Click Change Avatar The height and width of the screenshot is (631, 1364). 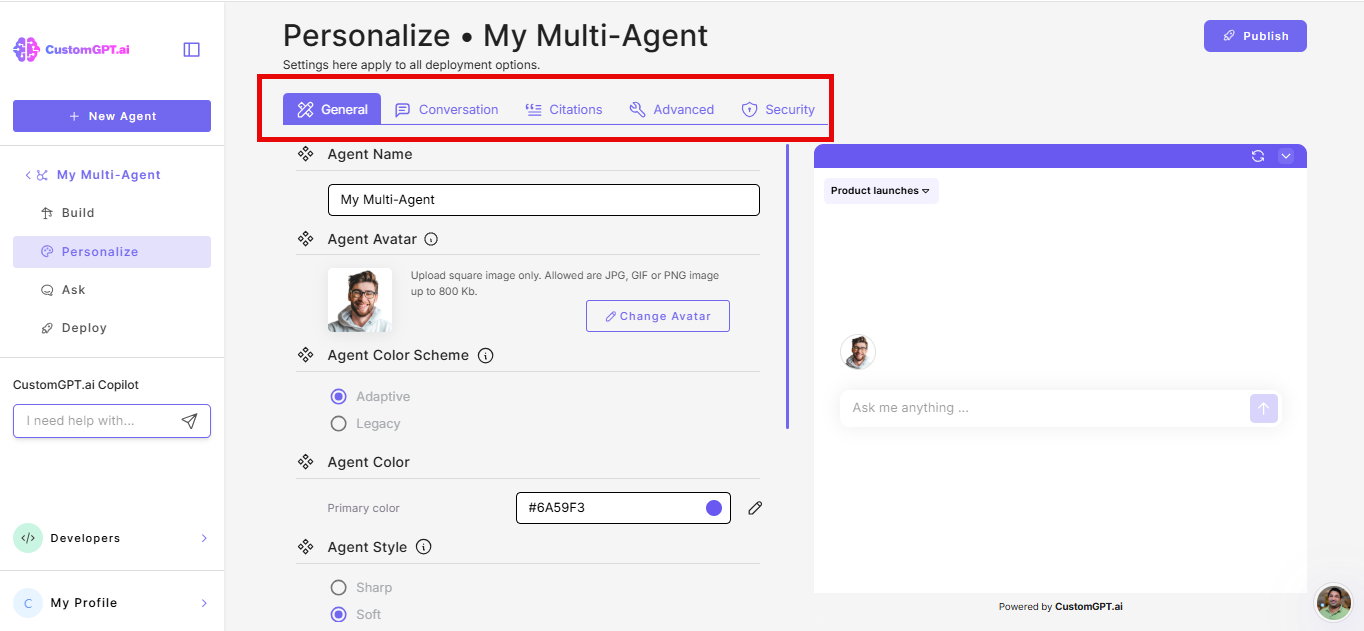[657, 316]
